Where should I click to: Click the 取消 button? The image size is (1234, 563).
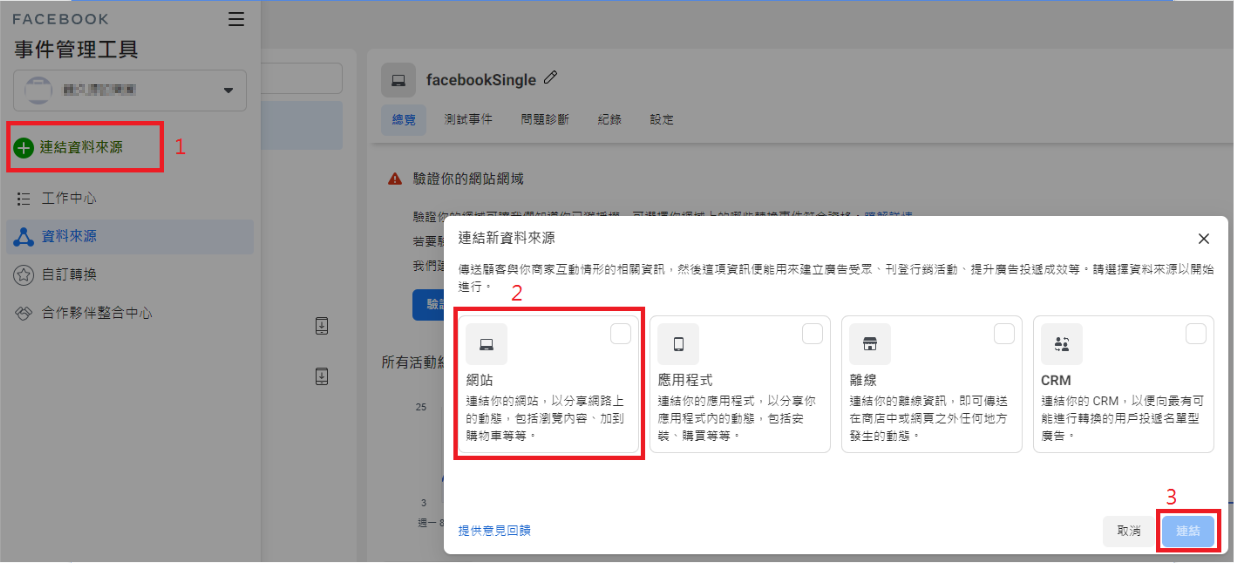[1128, 531]
